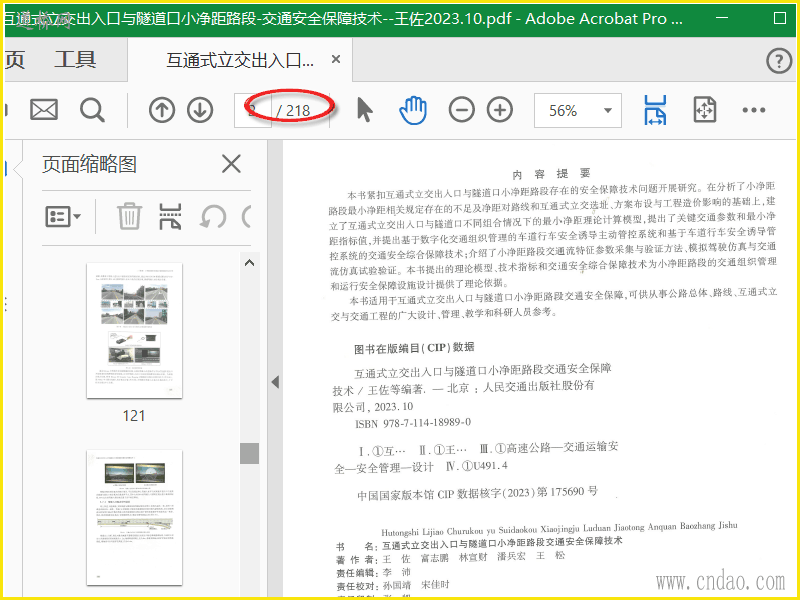Minimize the Adobe Acrobat window

point(721,18)
